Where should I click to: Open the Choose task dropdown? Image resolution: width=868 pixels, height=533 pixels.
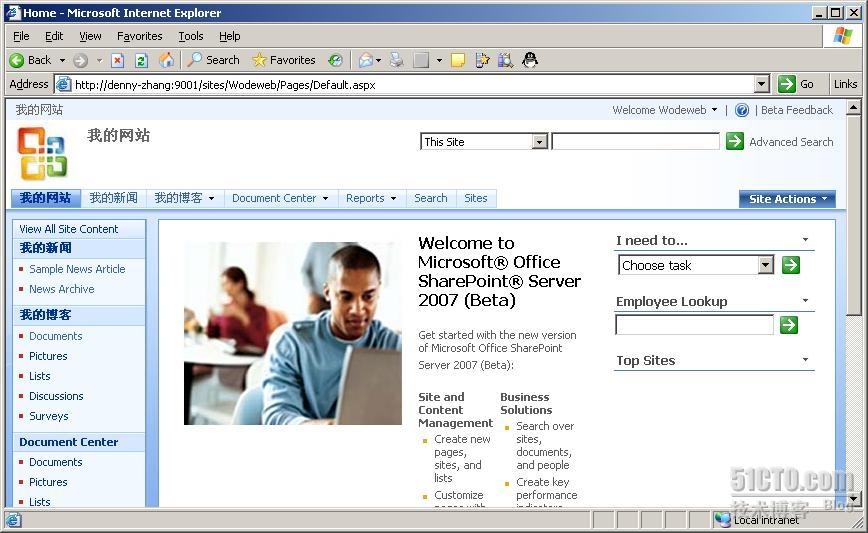click(x=766, y=265)
